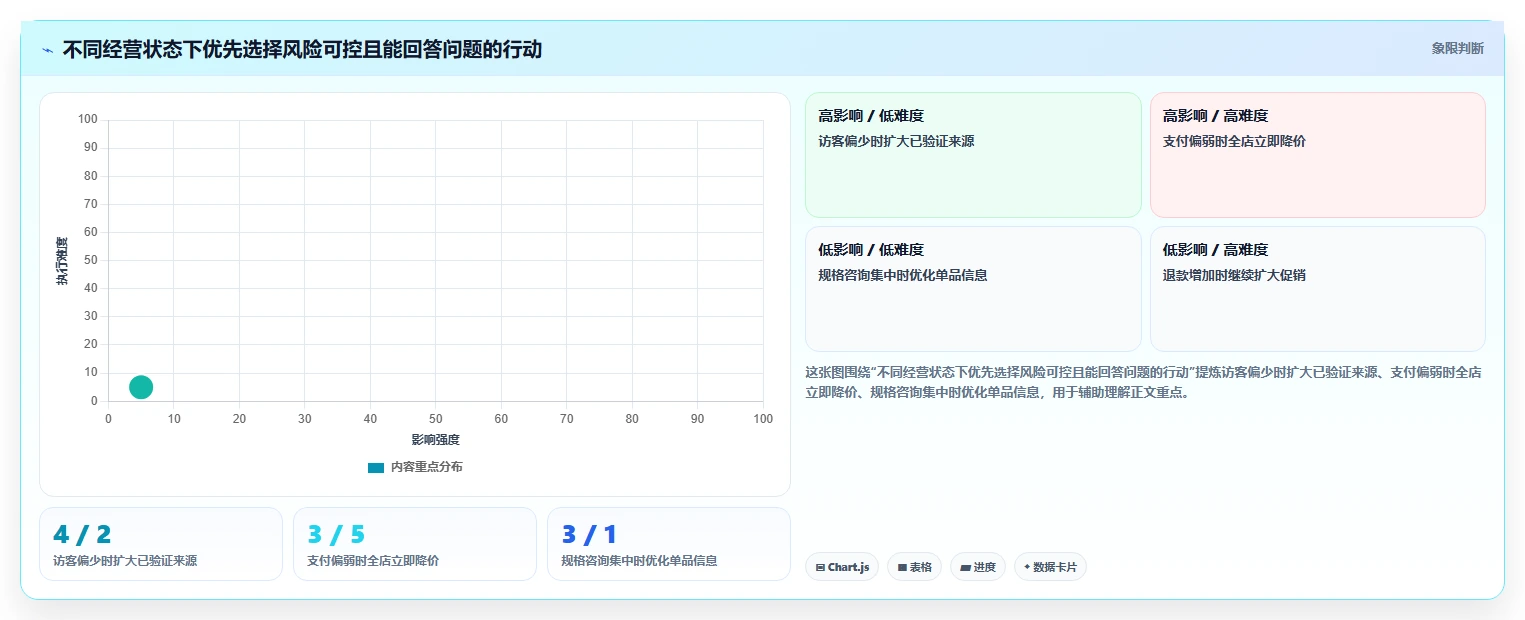
Task: Open the 高影响 / 高难度 quadrant card
Action: [x=1318, y=155]
